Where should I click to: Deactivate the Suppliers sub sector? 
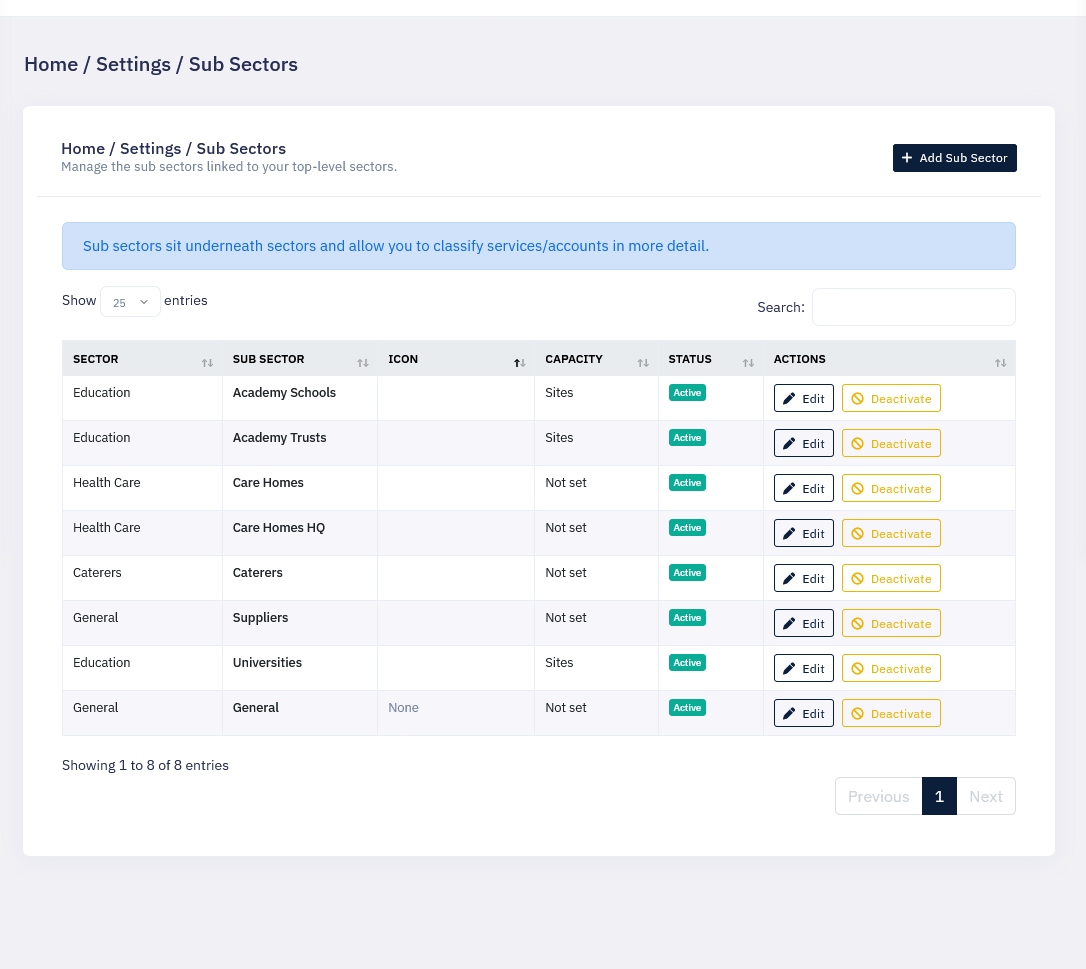891,623
